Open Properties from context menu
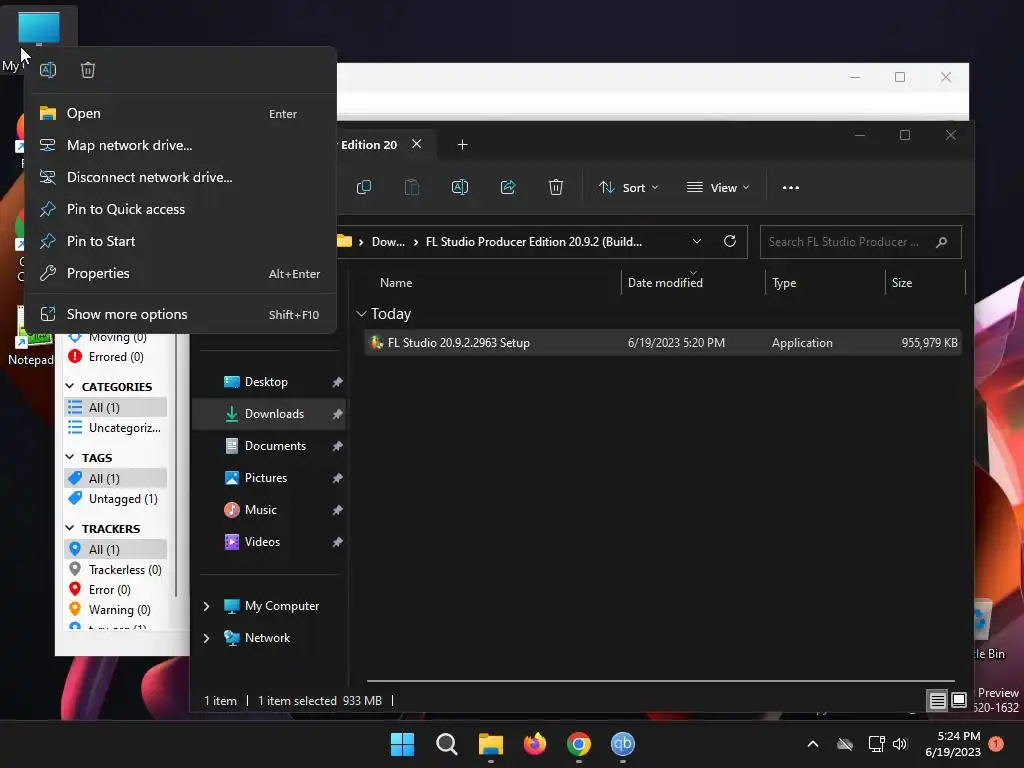Screen dimensions: 1024x768 pos(180,274)
